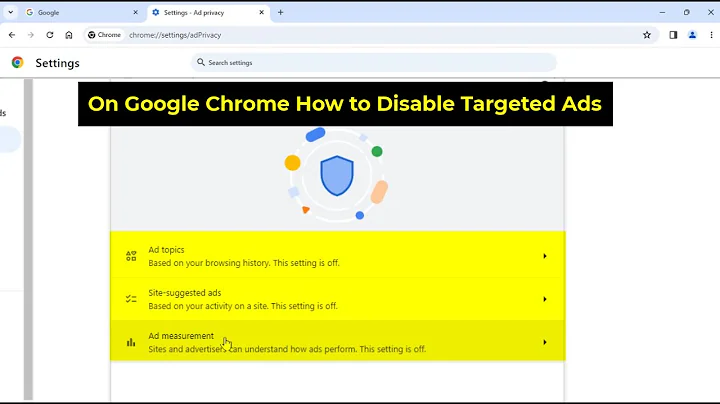Open the Ad measurement row
Screen dimensions: 720x404
pyautogui.click(x=338, y=342)
